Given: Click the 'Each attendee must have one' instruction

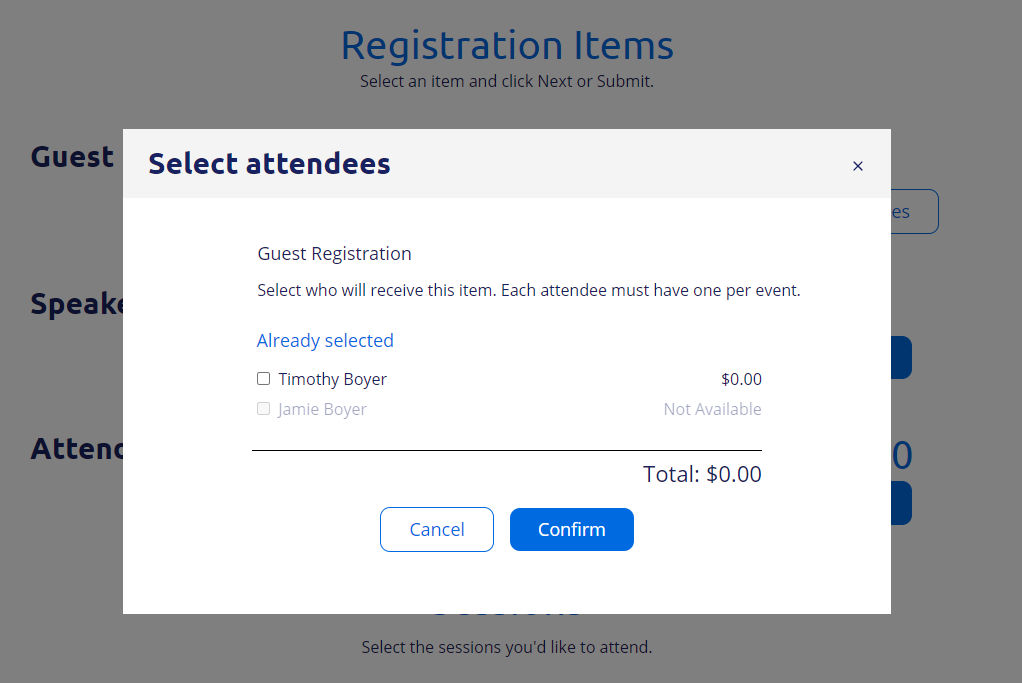Looking at the screenshot, I should [x=528, y=292].
